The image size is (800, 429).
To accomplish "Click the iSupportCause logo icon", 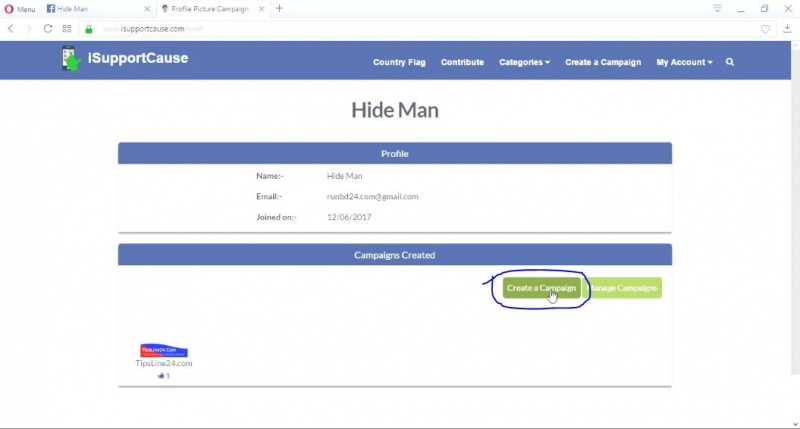I will [70, 58].
